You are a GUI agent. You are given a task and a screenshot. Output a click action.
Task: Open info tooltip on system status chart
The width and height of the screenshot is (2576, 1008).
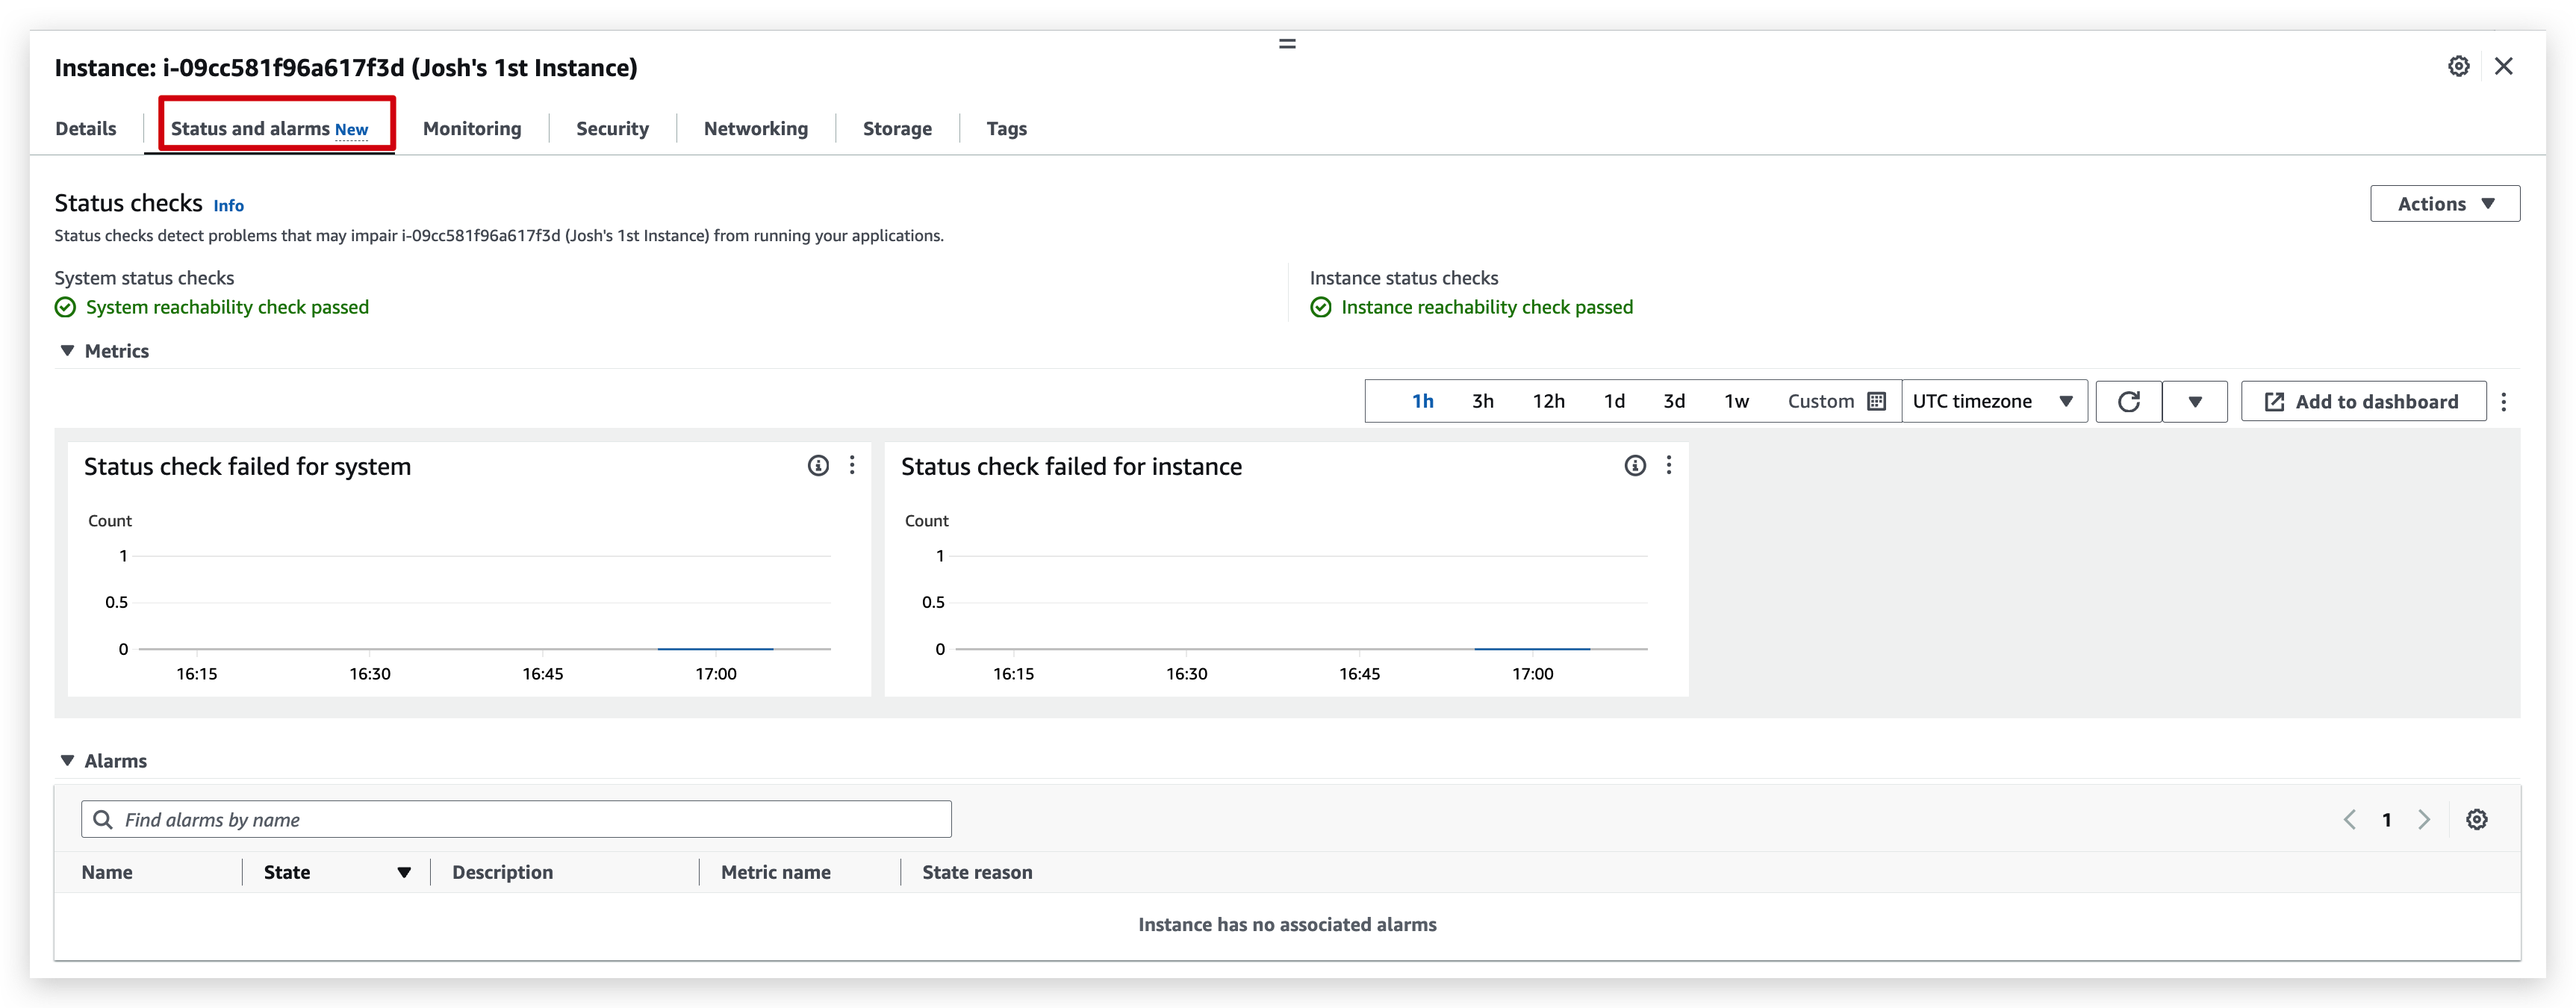pos(818,465)
